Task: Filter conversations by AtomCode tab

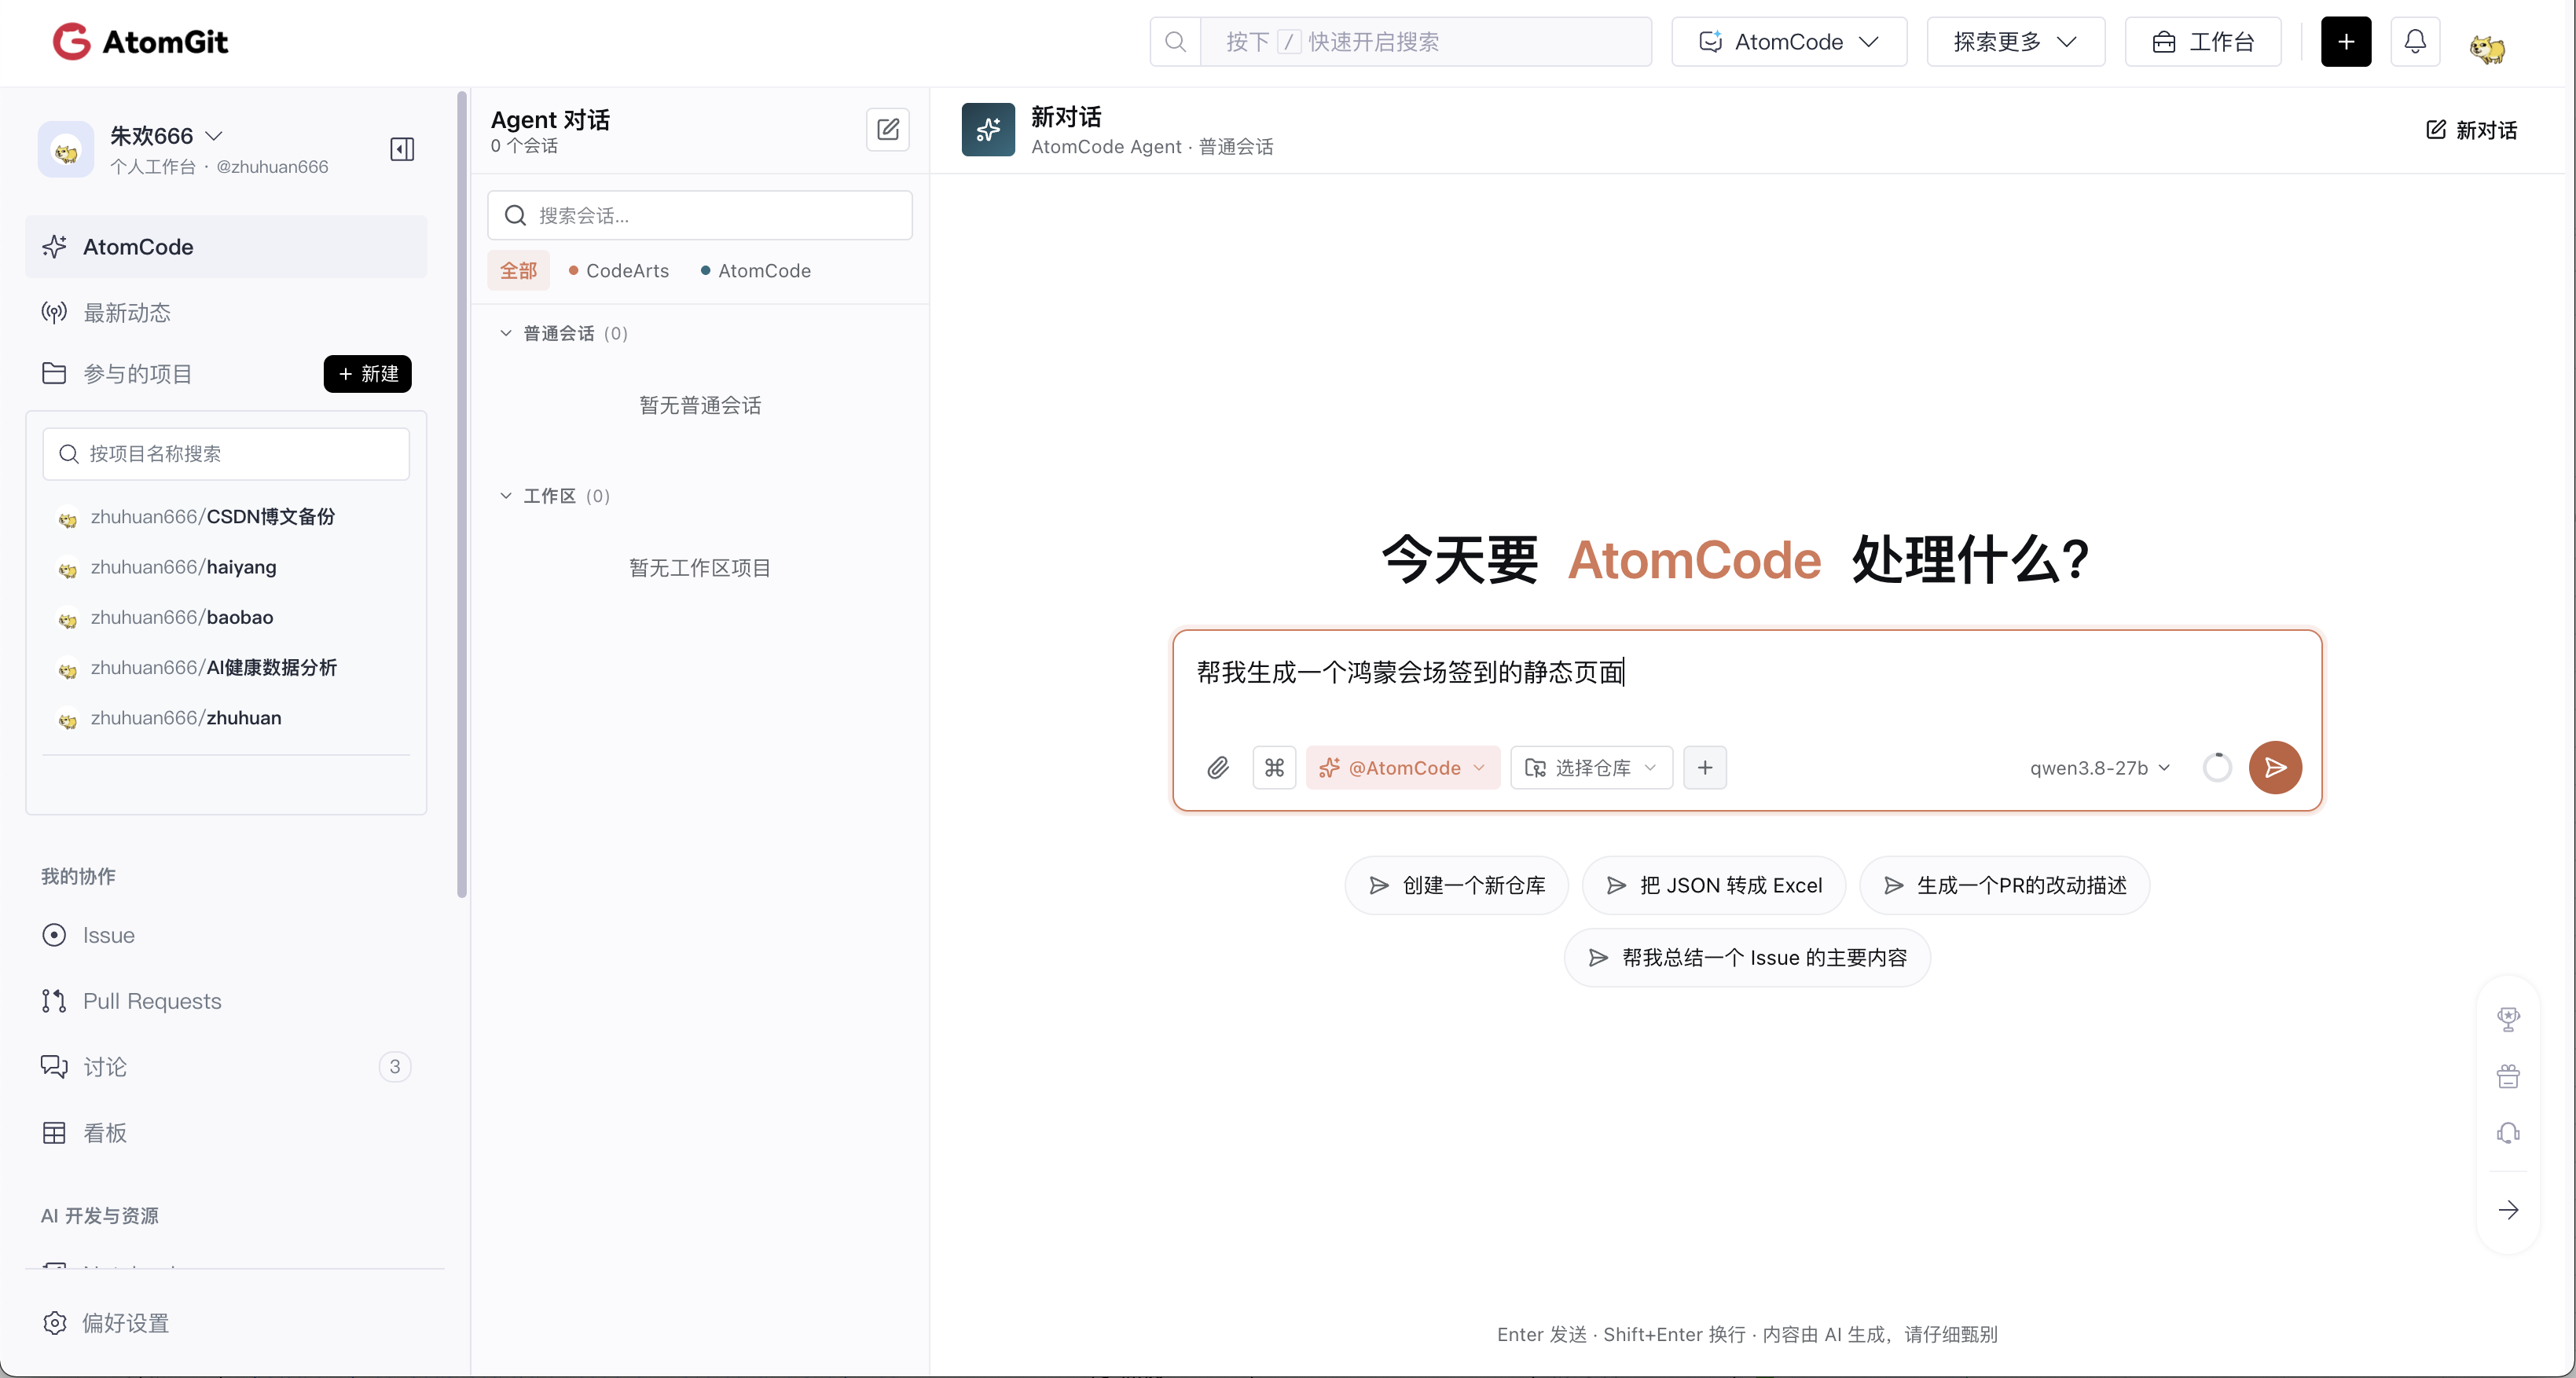Action: [x=756, y=271]
